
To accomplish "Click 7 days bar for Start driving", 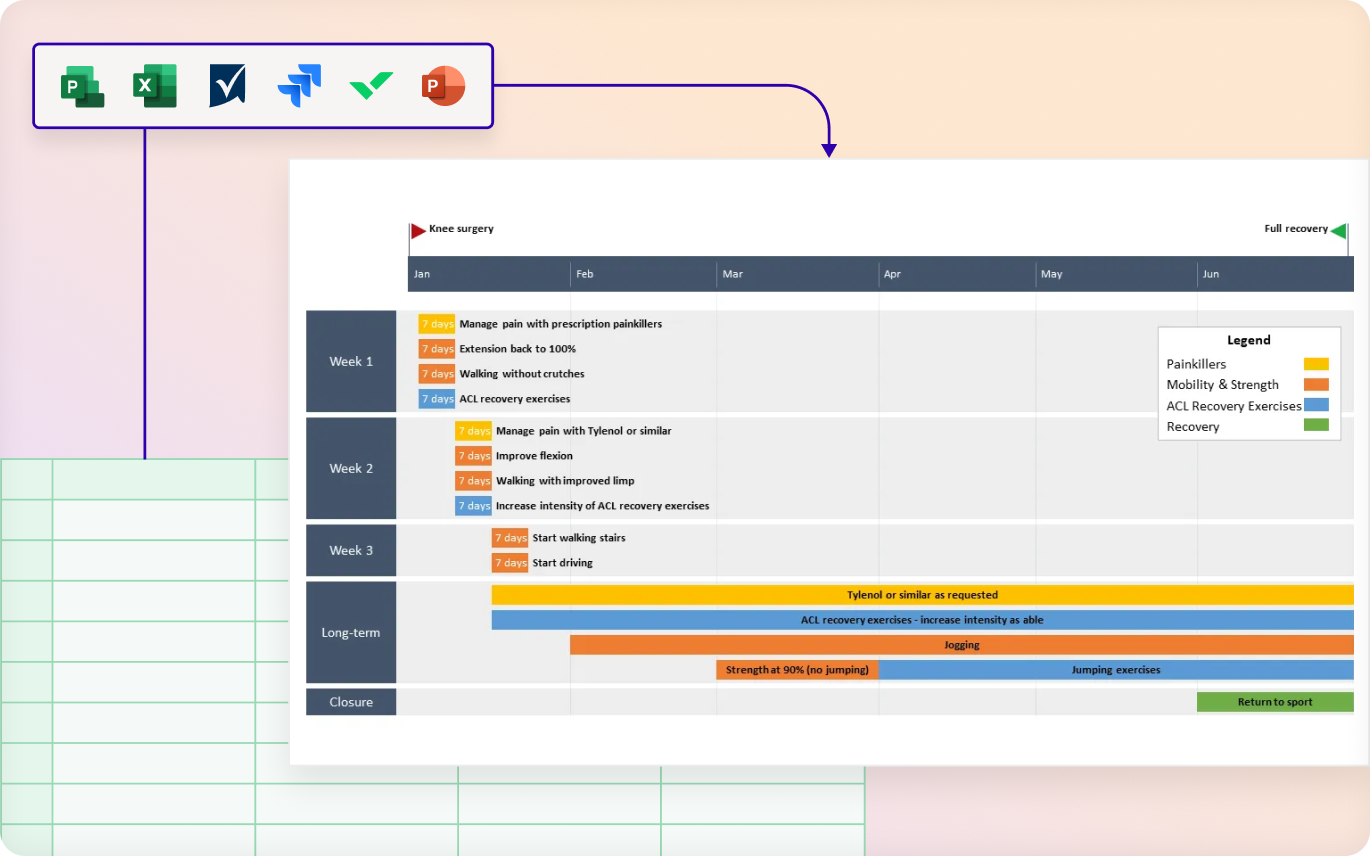I will 510,563.
